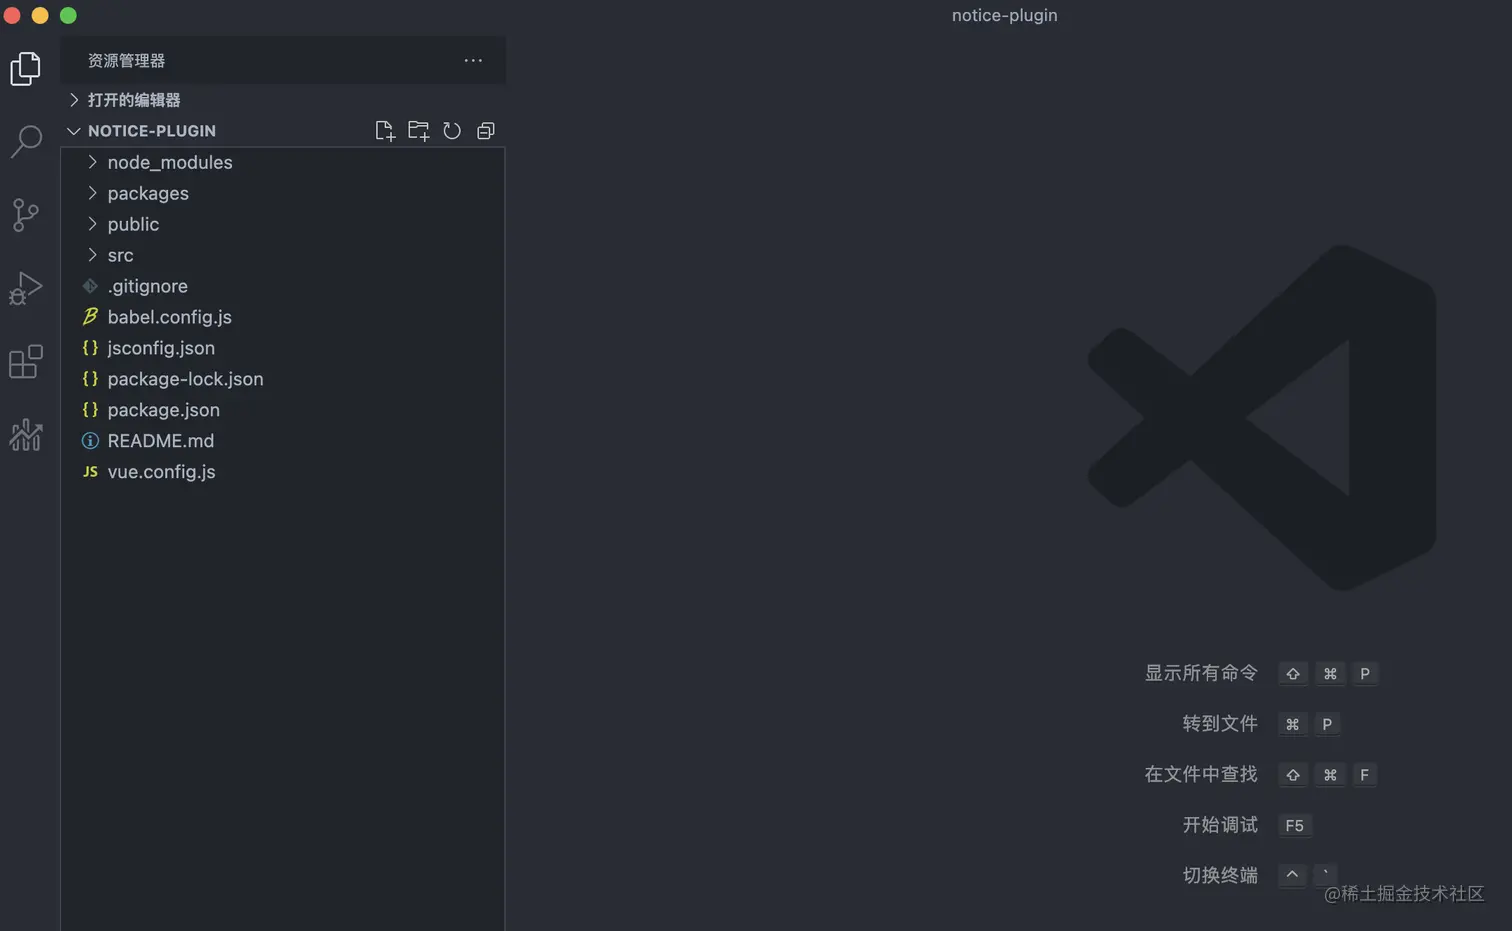The image size is (1512, 931).
Task: Open the Source Control view
Action: pos(26,215)
